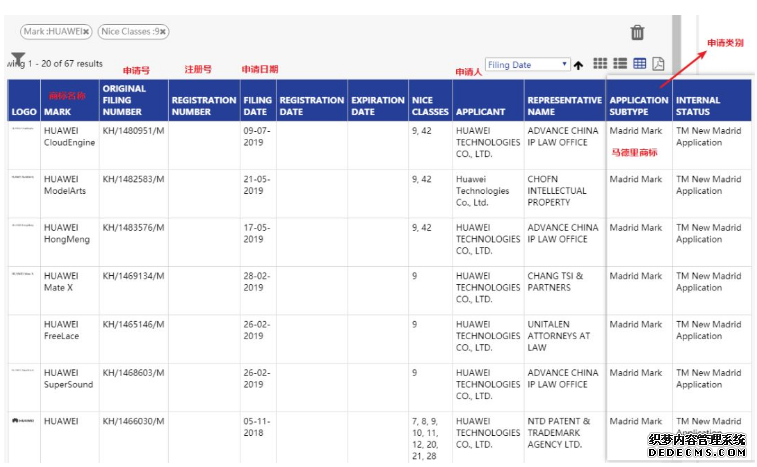Click CloudEngine row logo thumbnail
The image size is (757, 467).
tap(23, 128)
